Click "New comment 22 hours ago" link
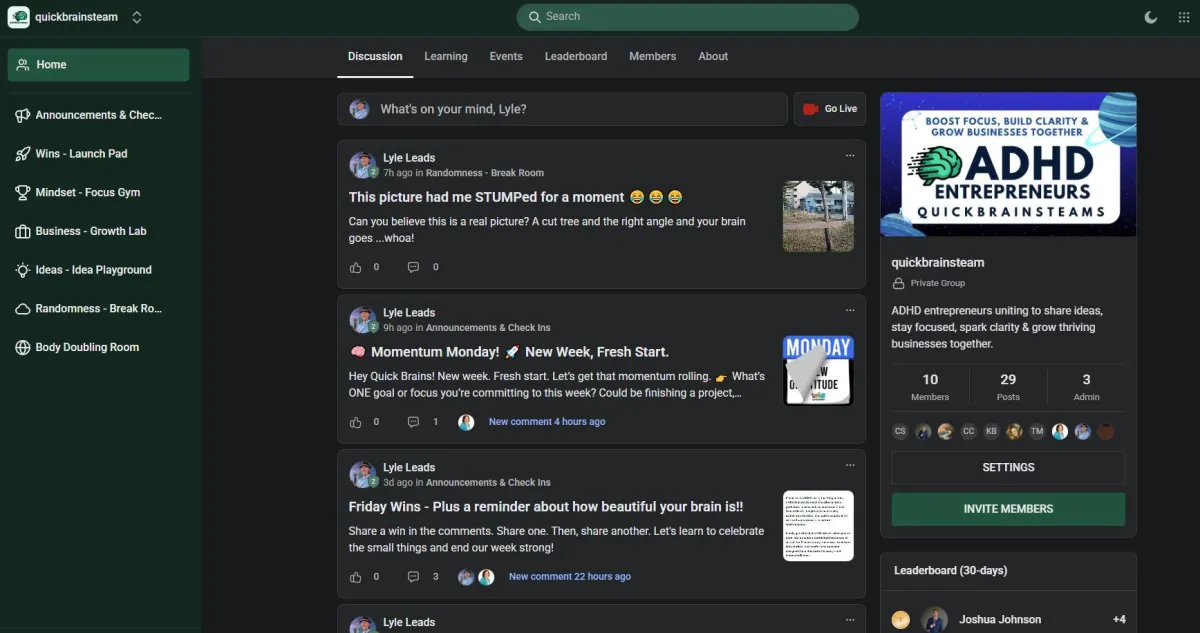Screen dimensions: 1200x633 tap(570, 577)
